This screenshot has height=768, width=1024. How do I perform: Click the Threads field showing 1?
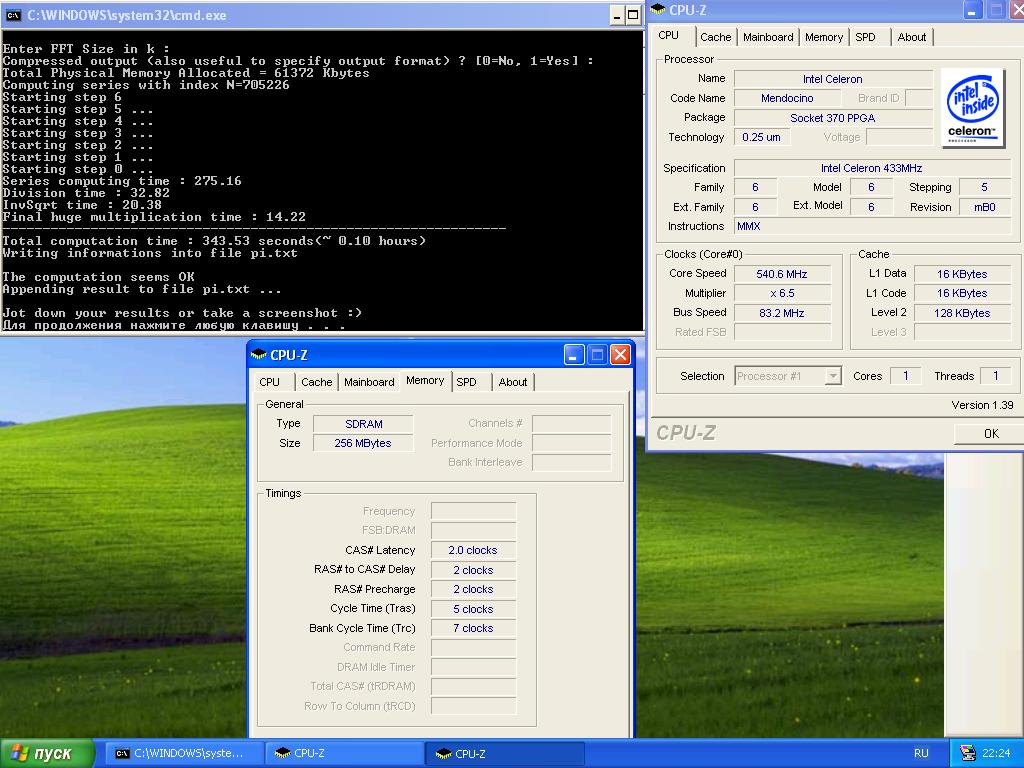[995, 376]
